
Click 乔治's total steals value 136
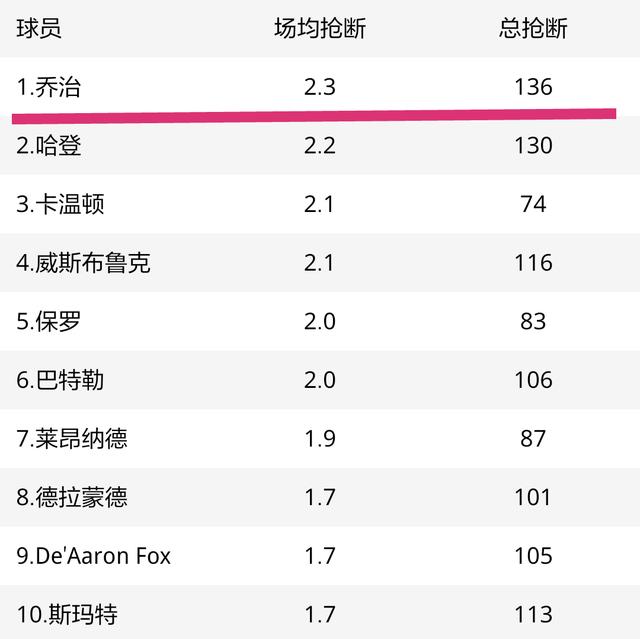(x=533, y=87)
